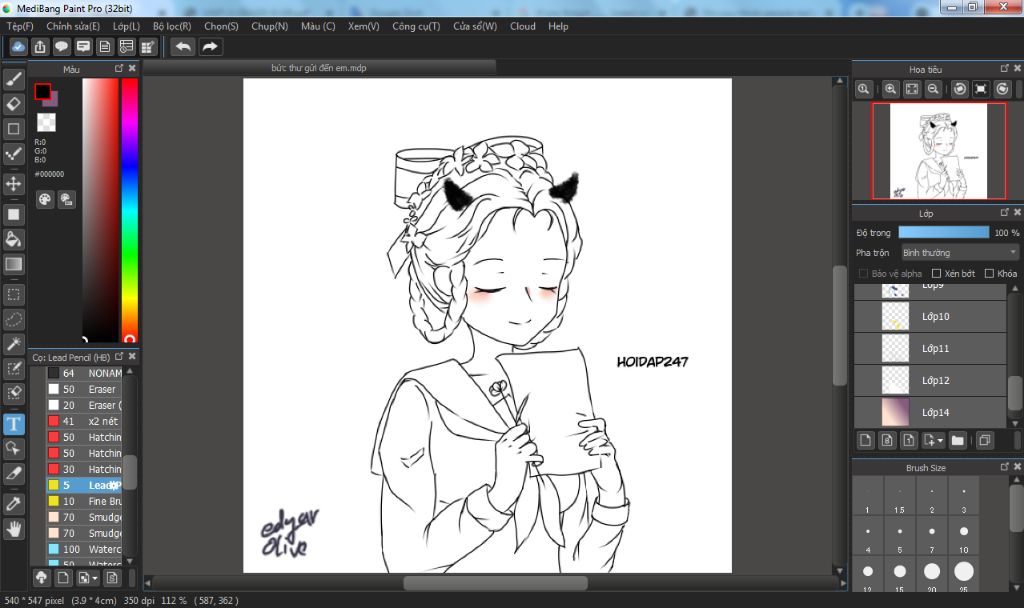Select the Fine Brush size 10 row

tap(84, 501)
